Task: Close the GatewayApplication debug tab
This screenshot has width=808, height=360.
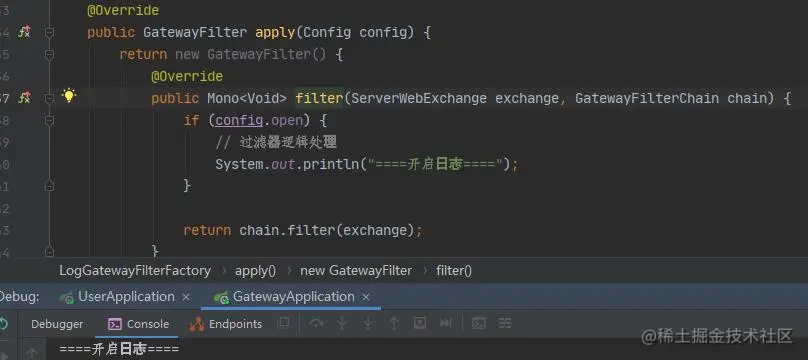Action: pos(366,298)
